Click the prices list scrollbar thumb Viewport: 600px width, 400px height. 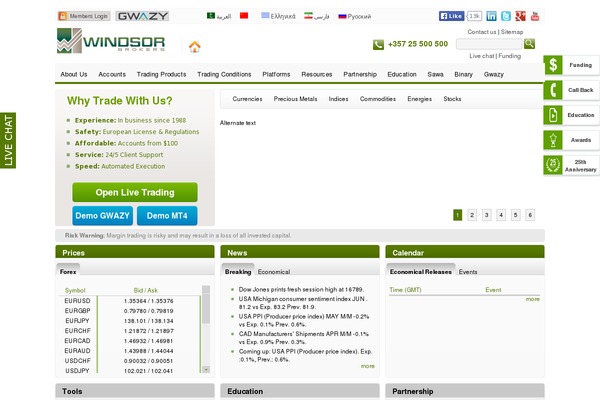tap(206, 308)
